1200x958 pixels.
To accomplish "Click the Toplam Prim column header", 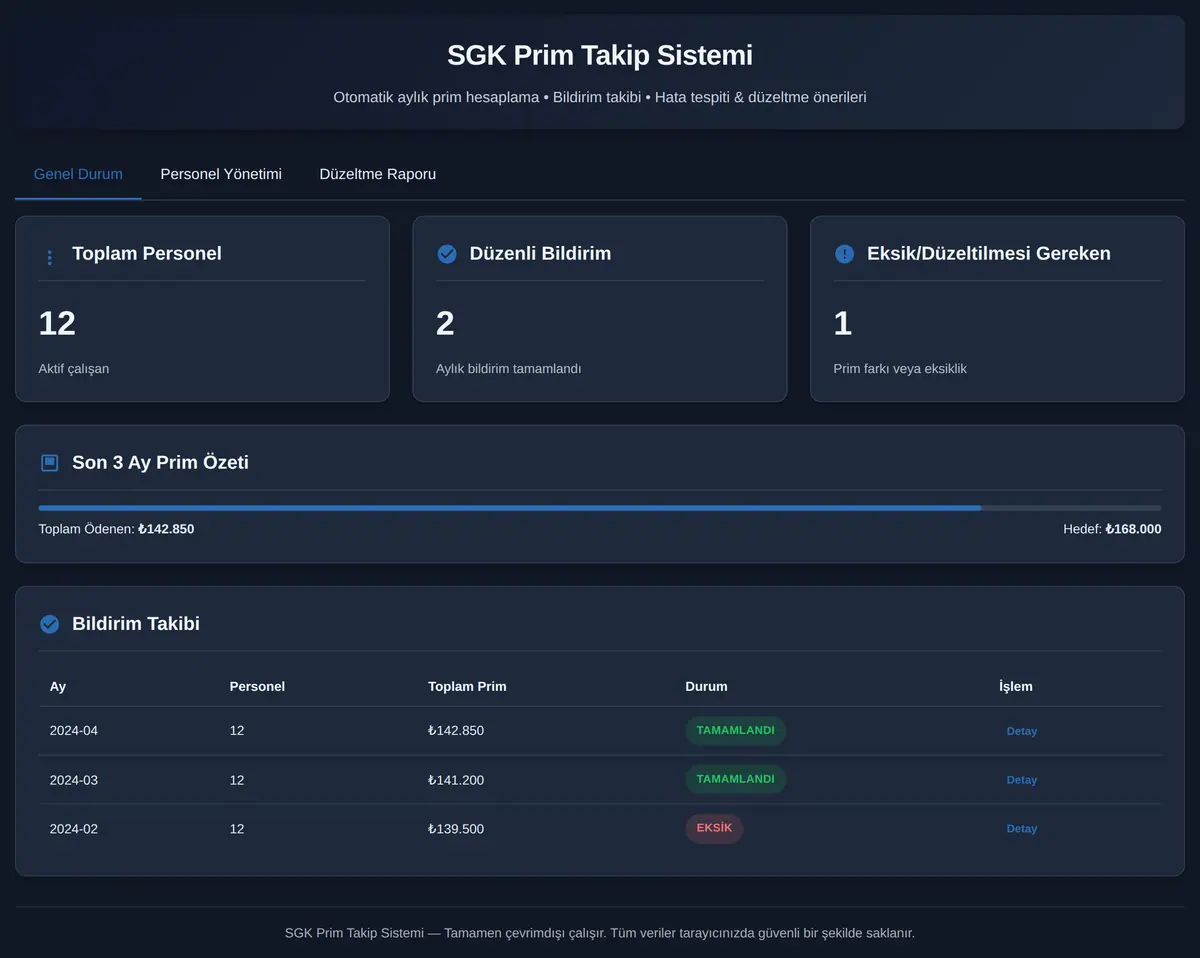I will tap(467, 687).
